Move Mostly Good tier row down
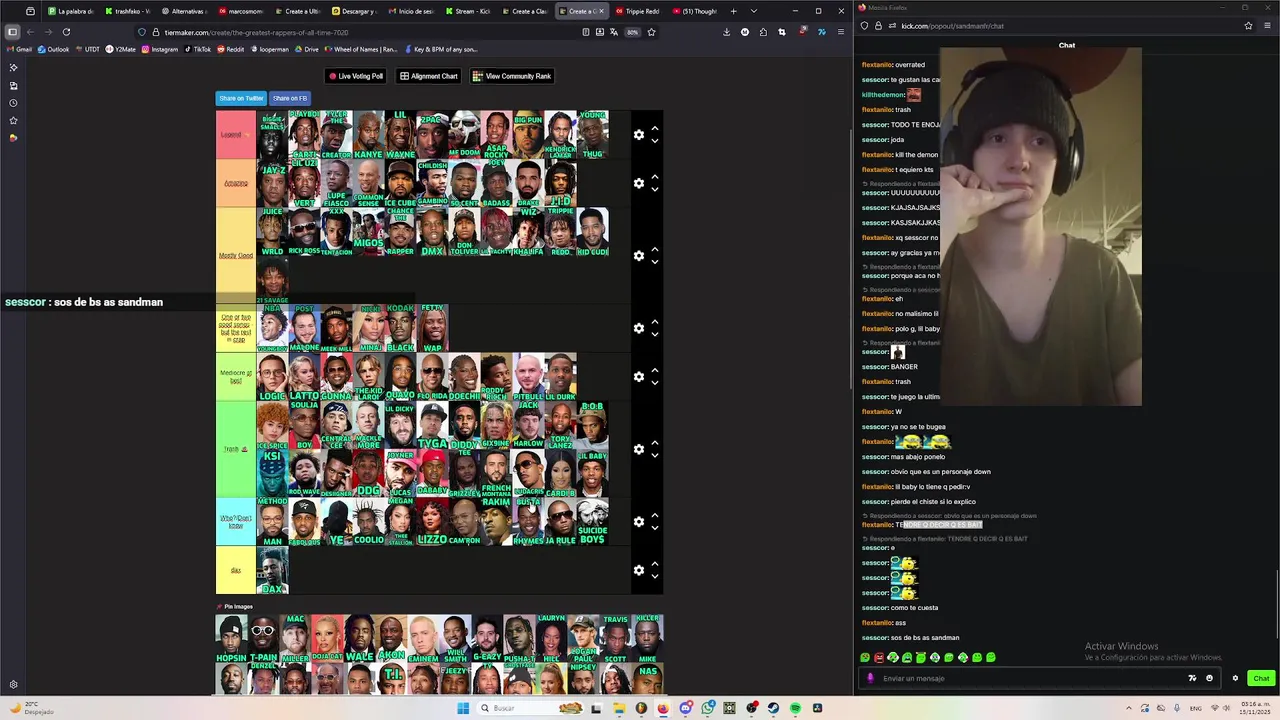 [655, 262]
